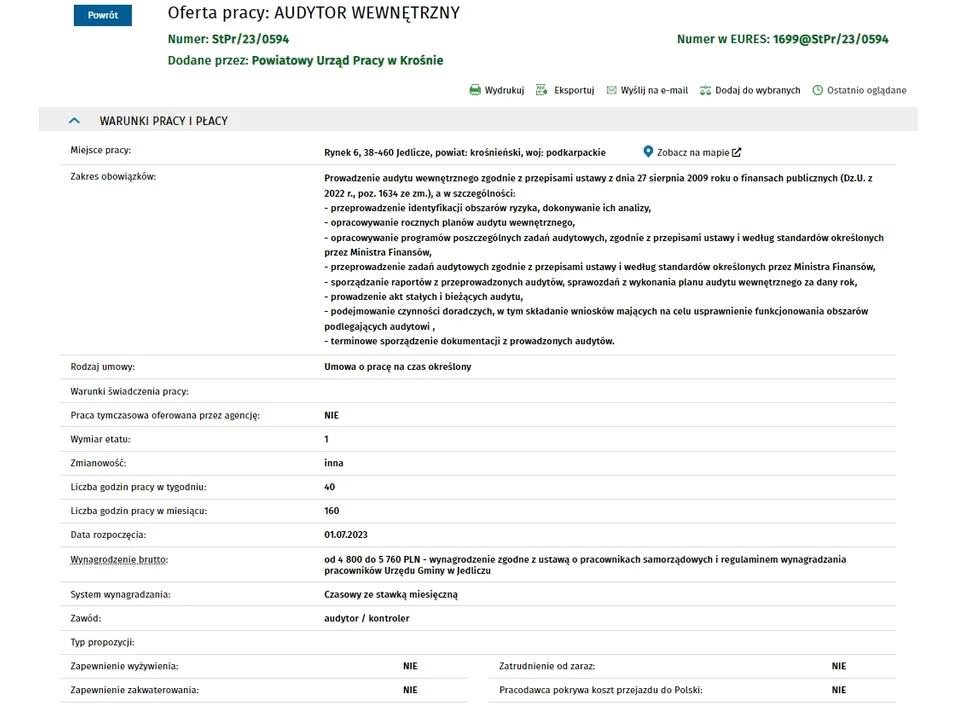
Task: Click the map pin icon near Zobacz na mapie
Action: (648, 152)
